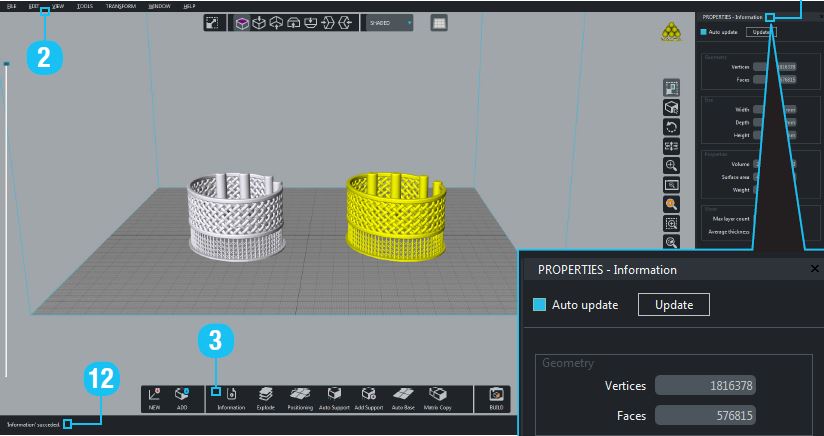Open the Information tool in bottom toolbar
This screenshot has width=824, height=436.
(231, 396)
